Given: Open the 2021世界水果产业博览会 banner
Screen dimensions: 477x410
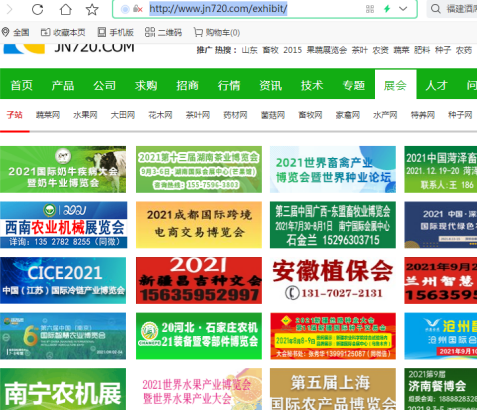Looking at the screenshot, I should 199,389.
